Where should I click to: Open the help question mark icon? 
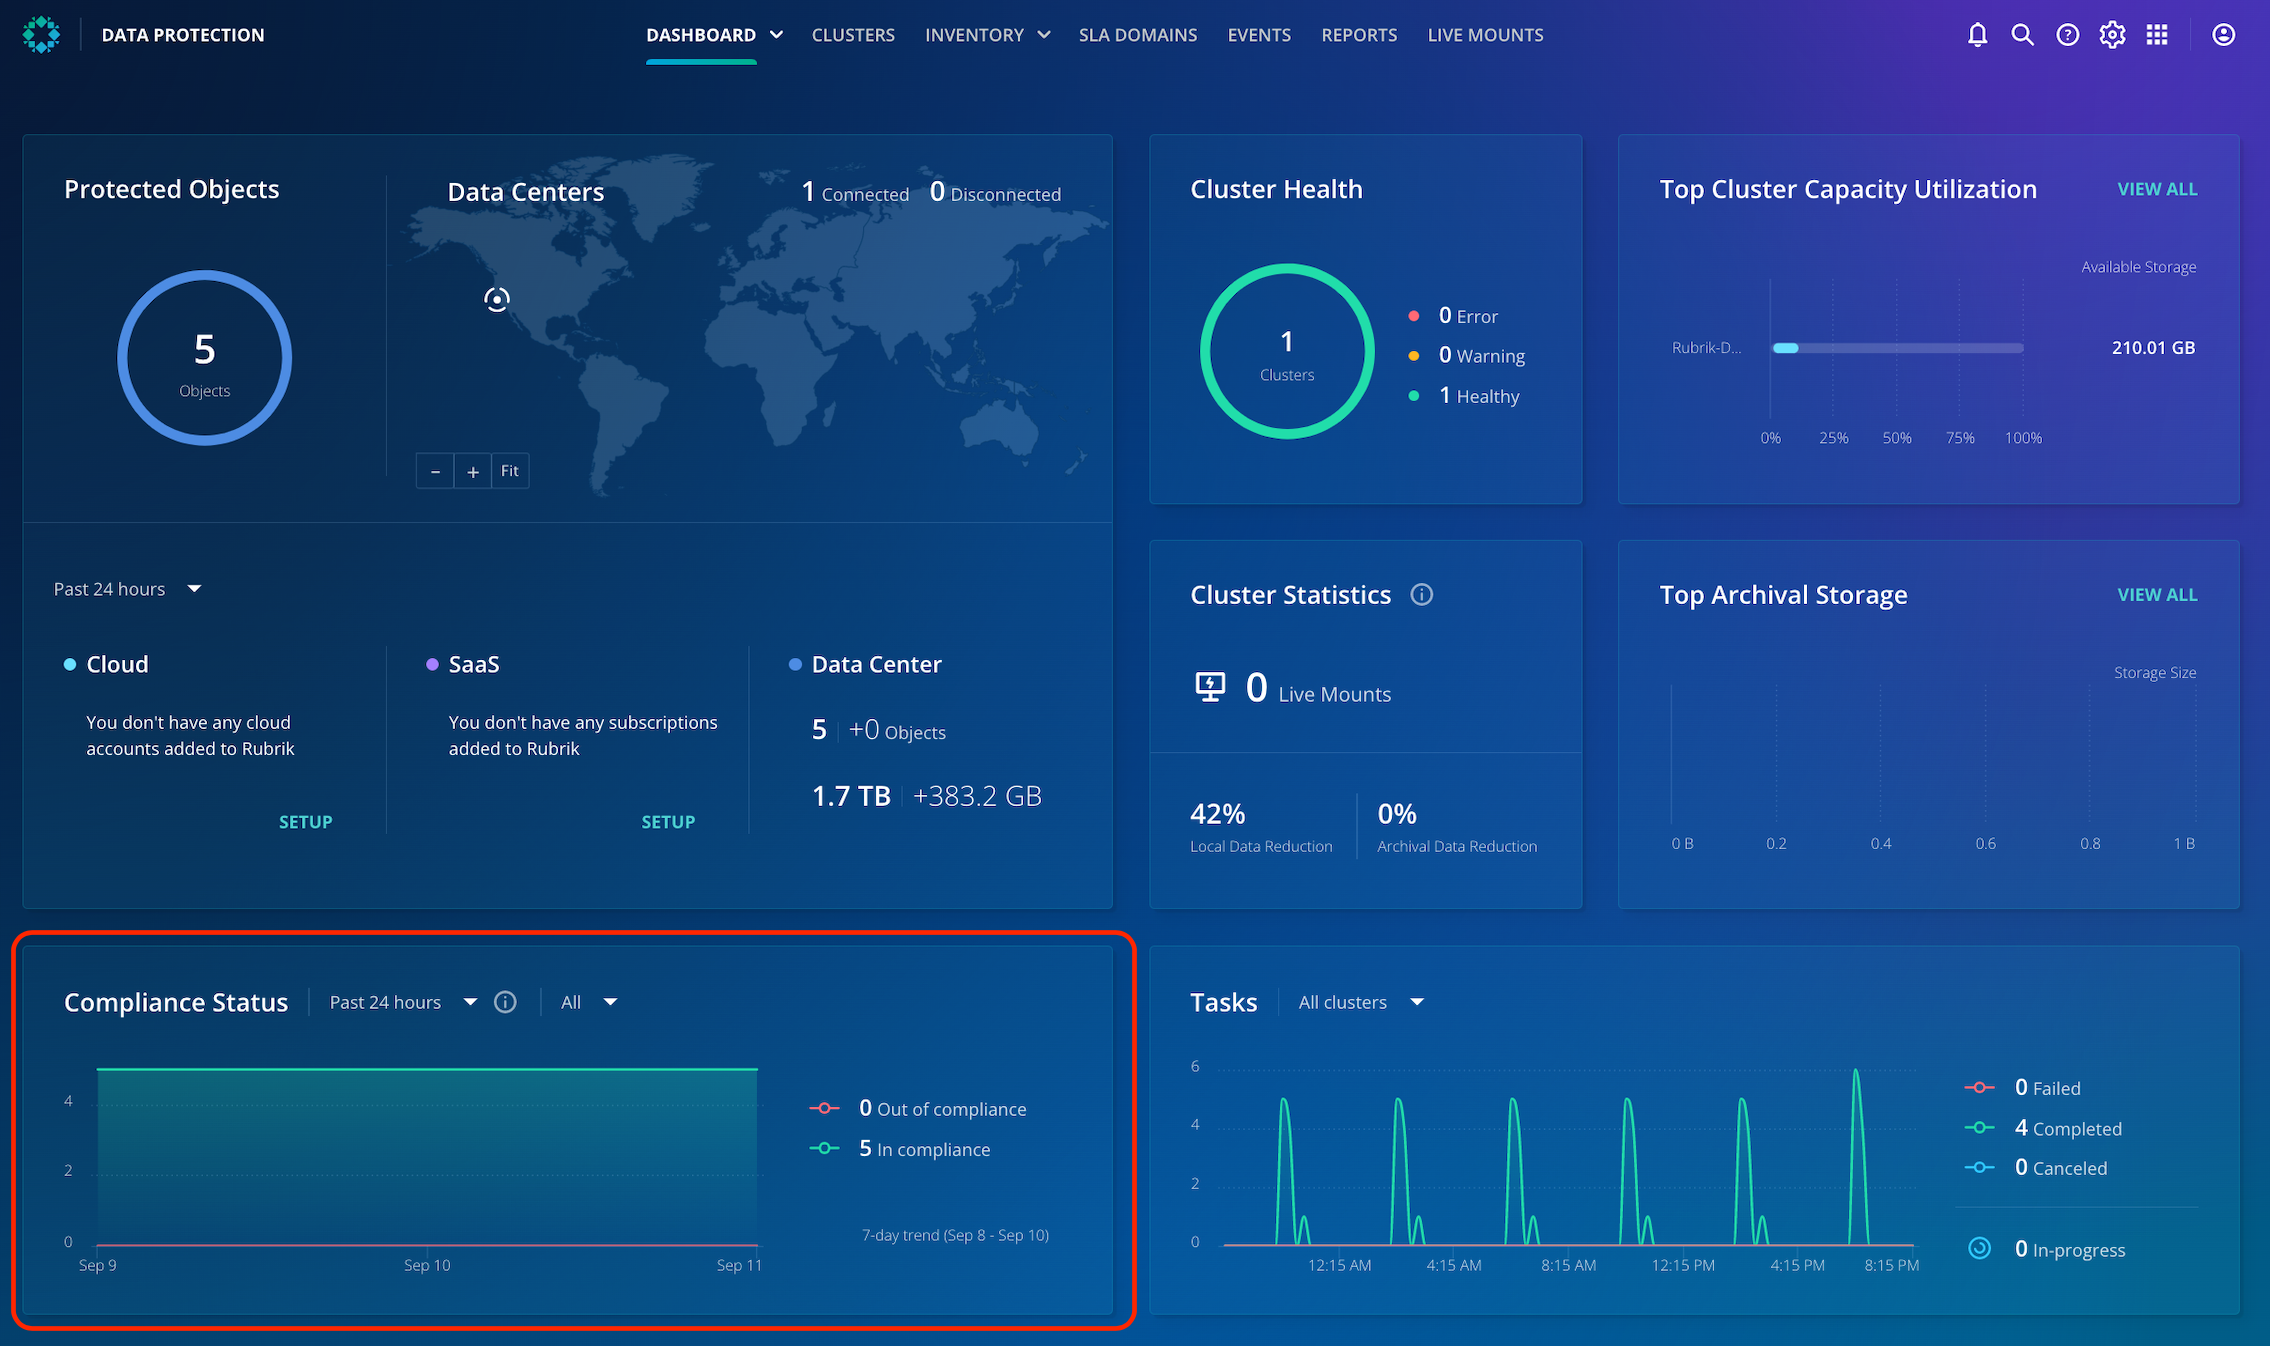2067,35
